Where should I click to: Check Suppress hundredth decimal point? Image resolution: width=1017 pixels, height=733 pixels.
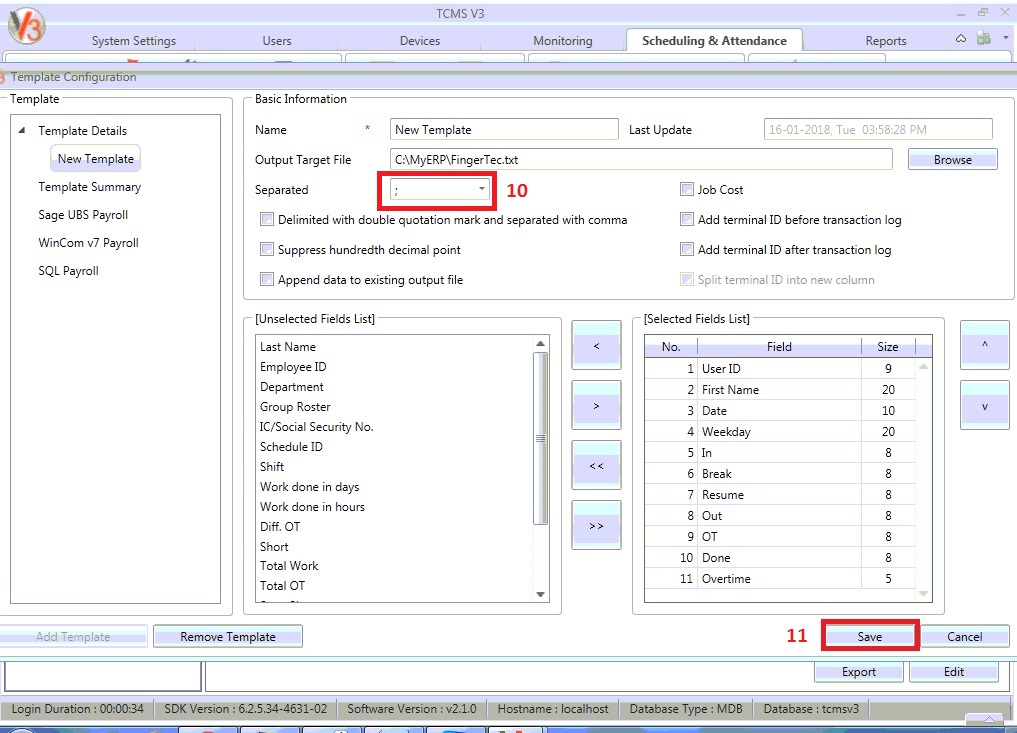coord(267,250)
